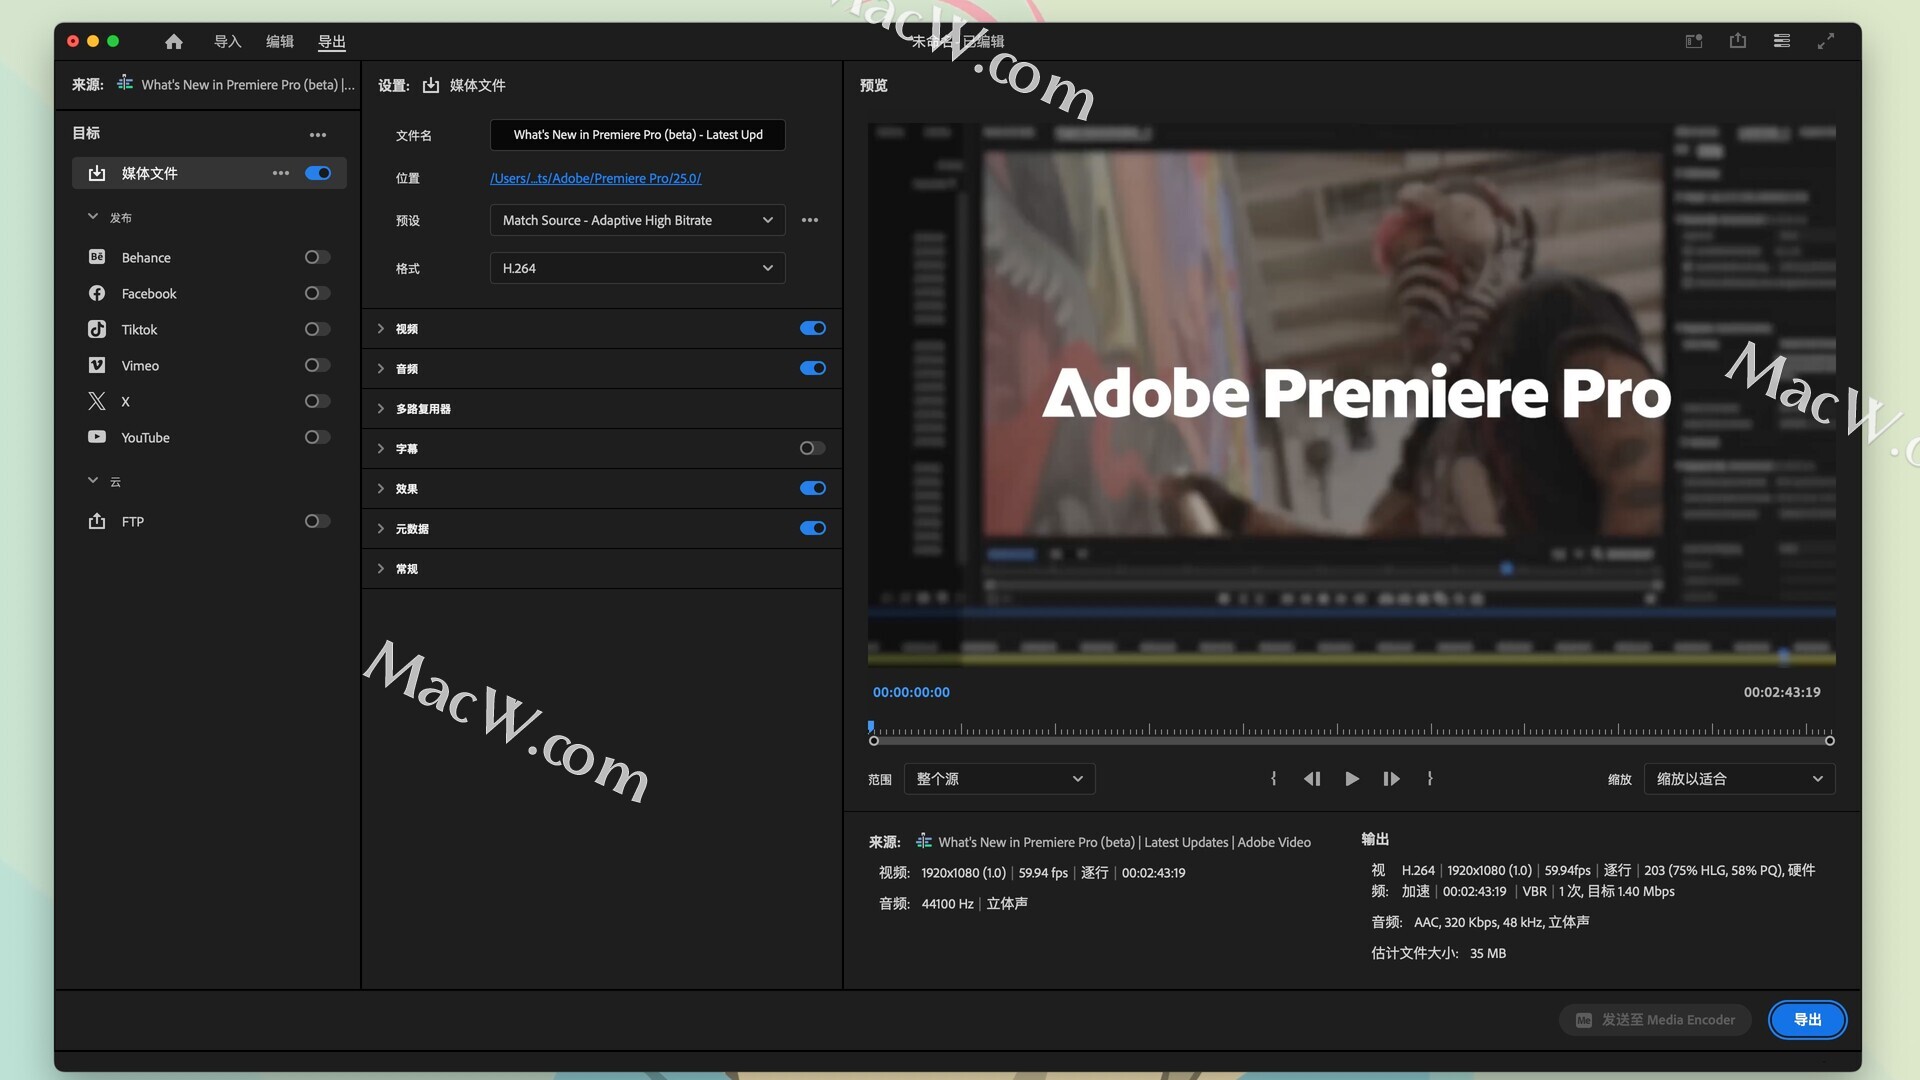
Task: Set out point on preview
Action: (1430, 778)
